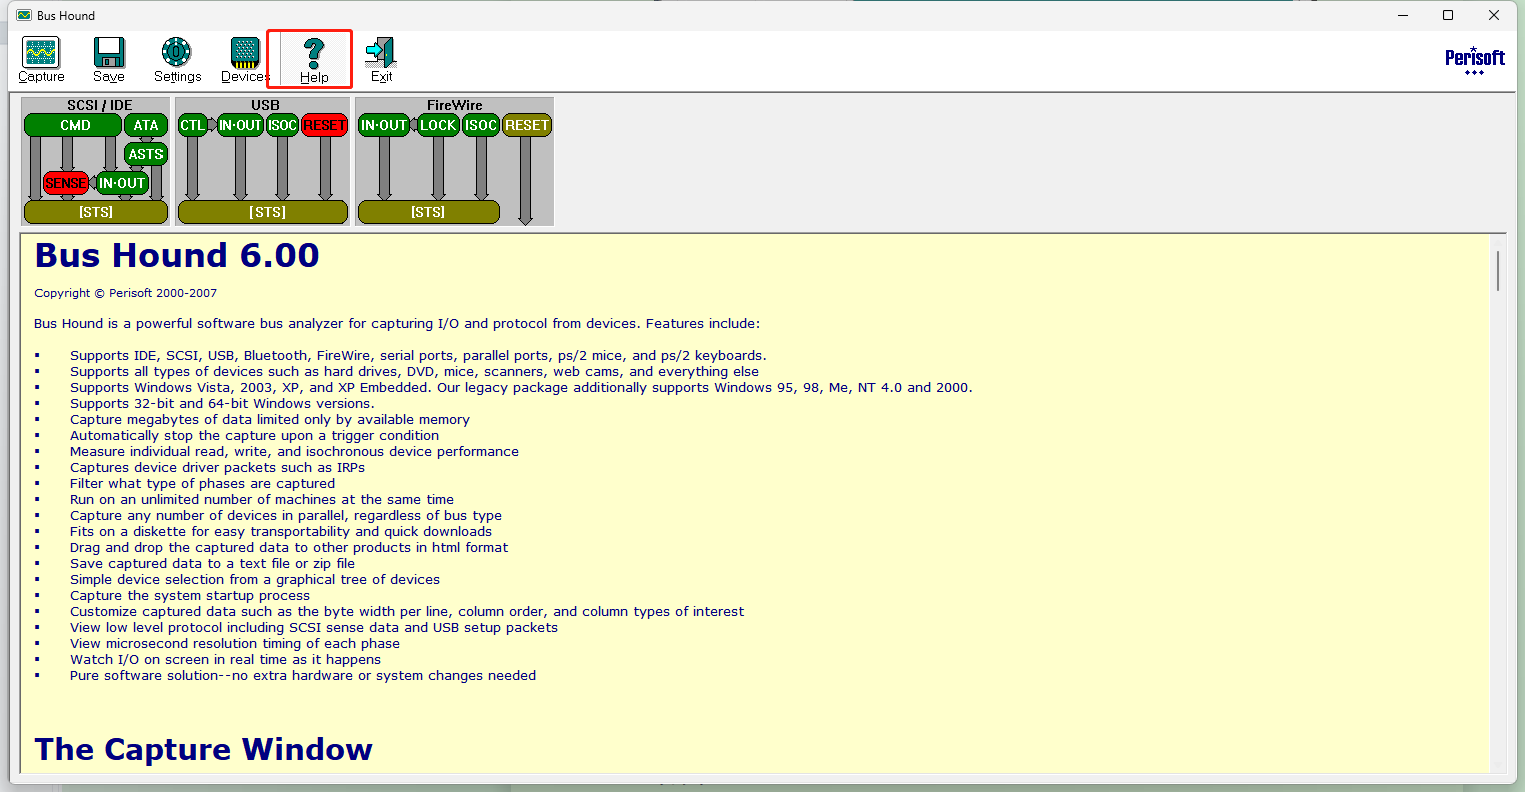The width and height of the screenshot is (1525, 792).
Task: Click the Exit toolbar icon
Action: click(381, 60)
